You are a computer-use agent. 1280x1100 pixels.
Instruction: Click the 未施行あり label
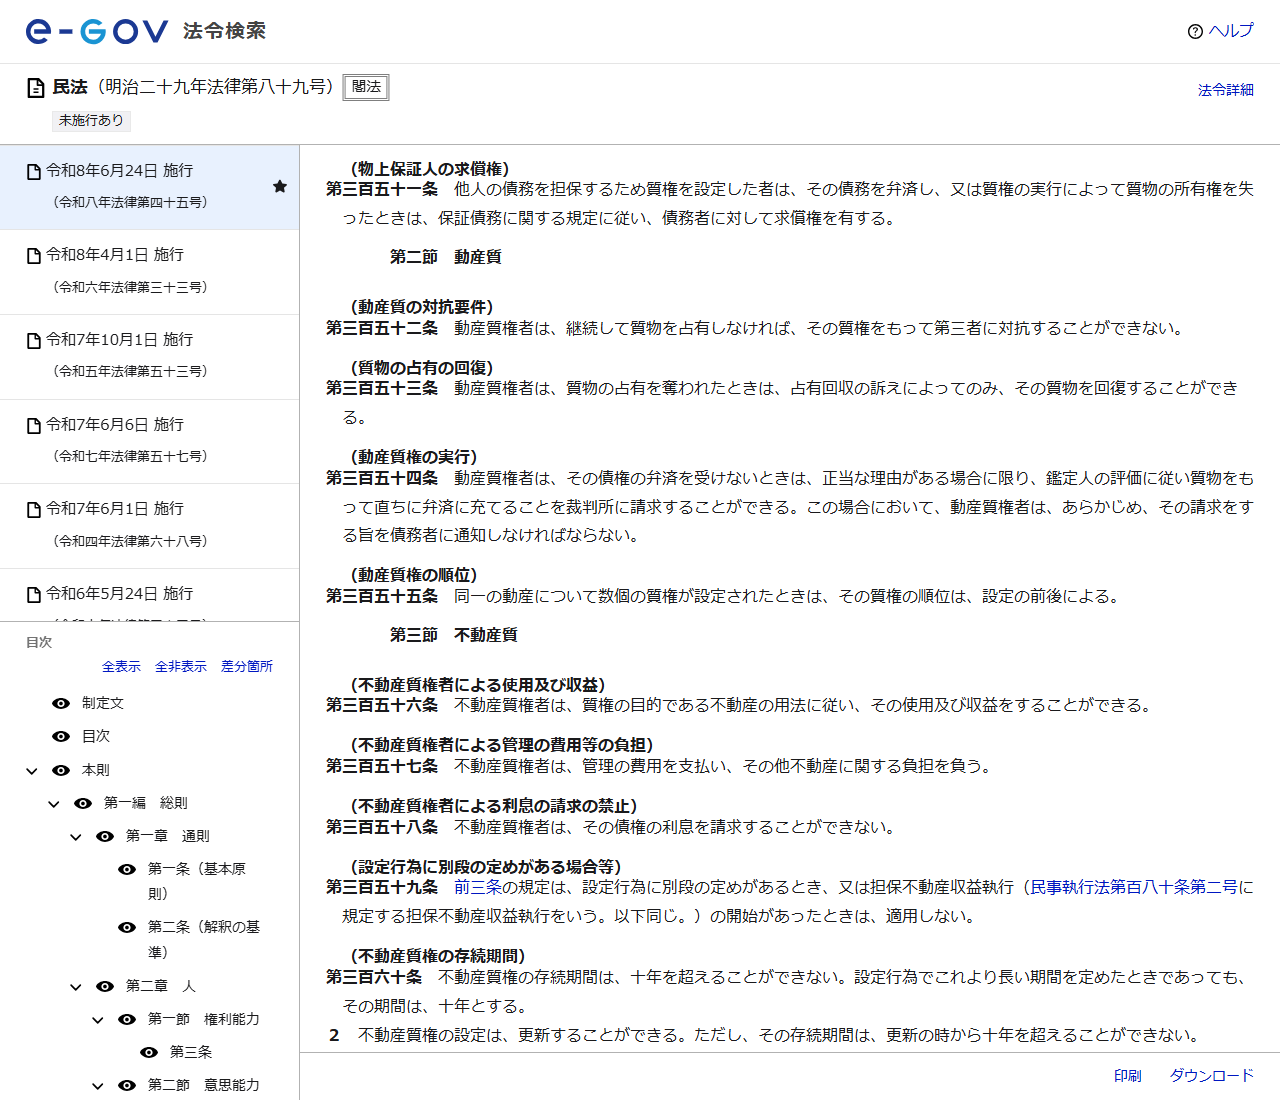tap(91, 120)
